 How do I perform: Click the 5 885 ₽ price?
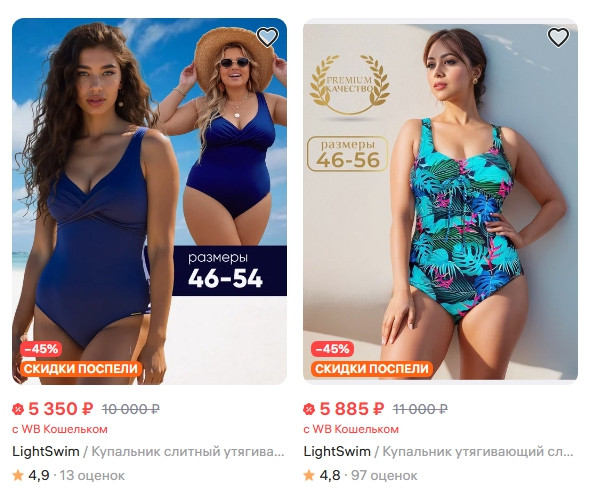click(x=352, y=409)
